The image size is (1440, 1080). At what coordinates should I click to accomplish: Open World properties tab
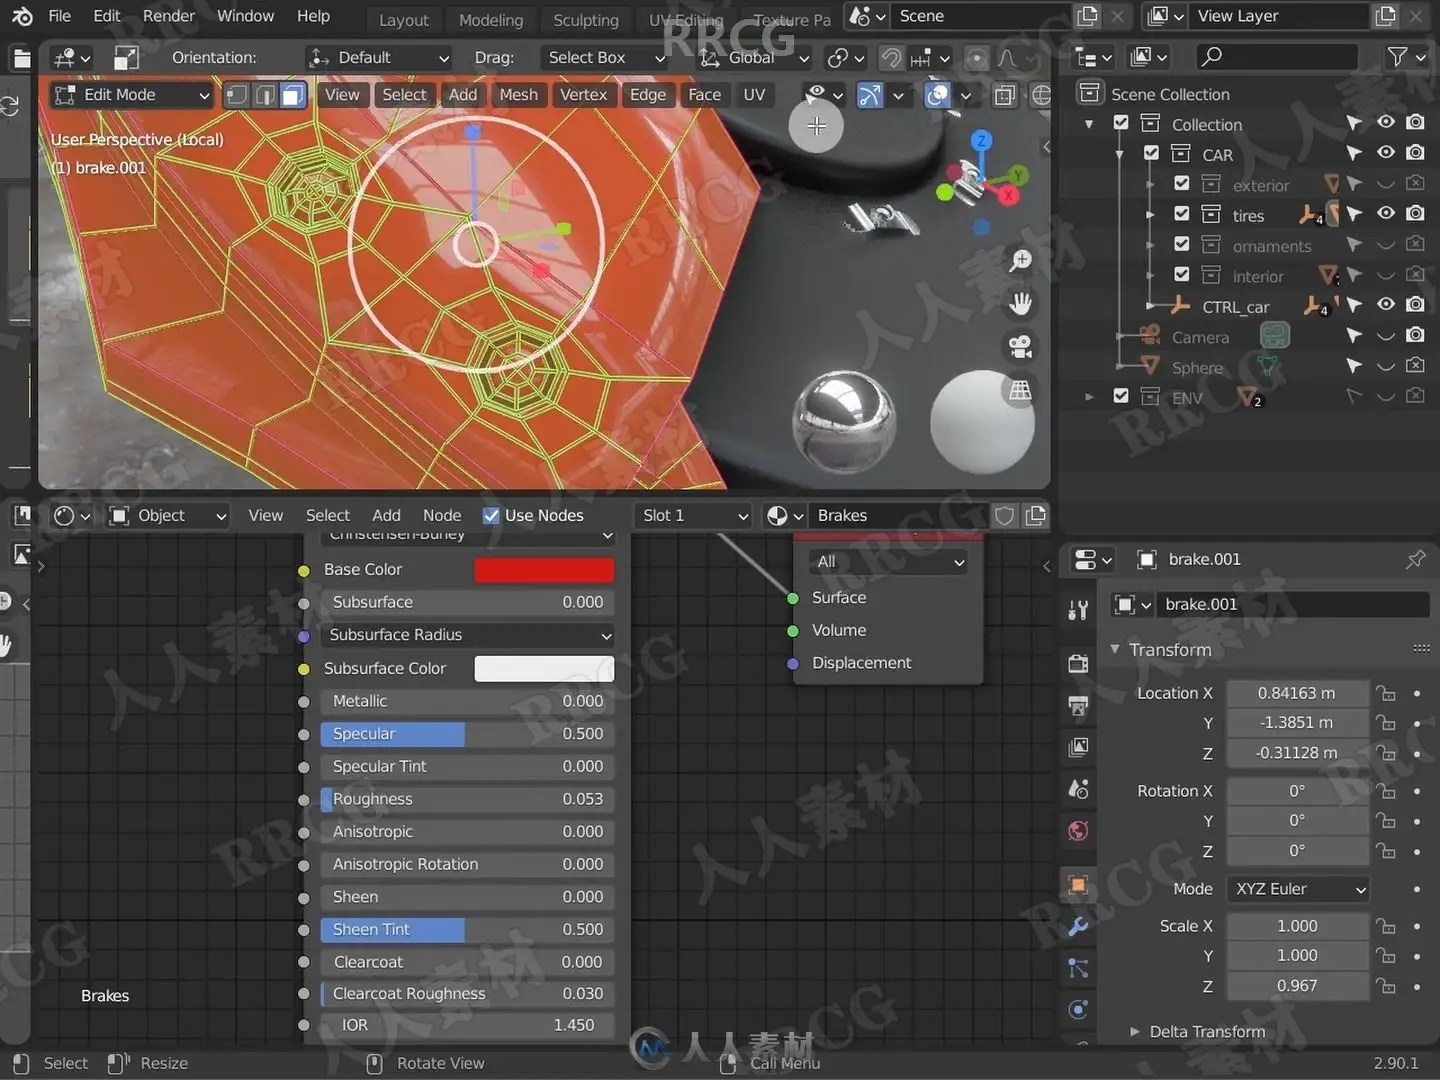pyautogui.click(x=1078, y=831)
